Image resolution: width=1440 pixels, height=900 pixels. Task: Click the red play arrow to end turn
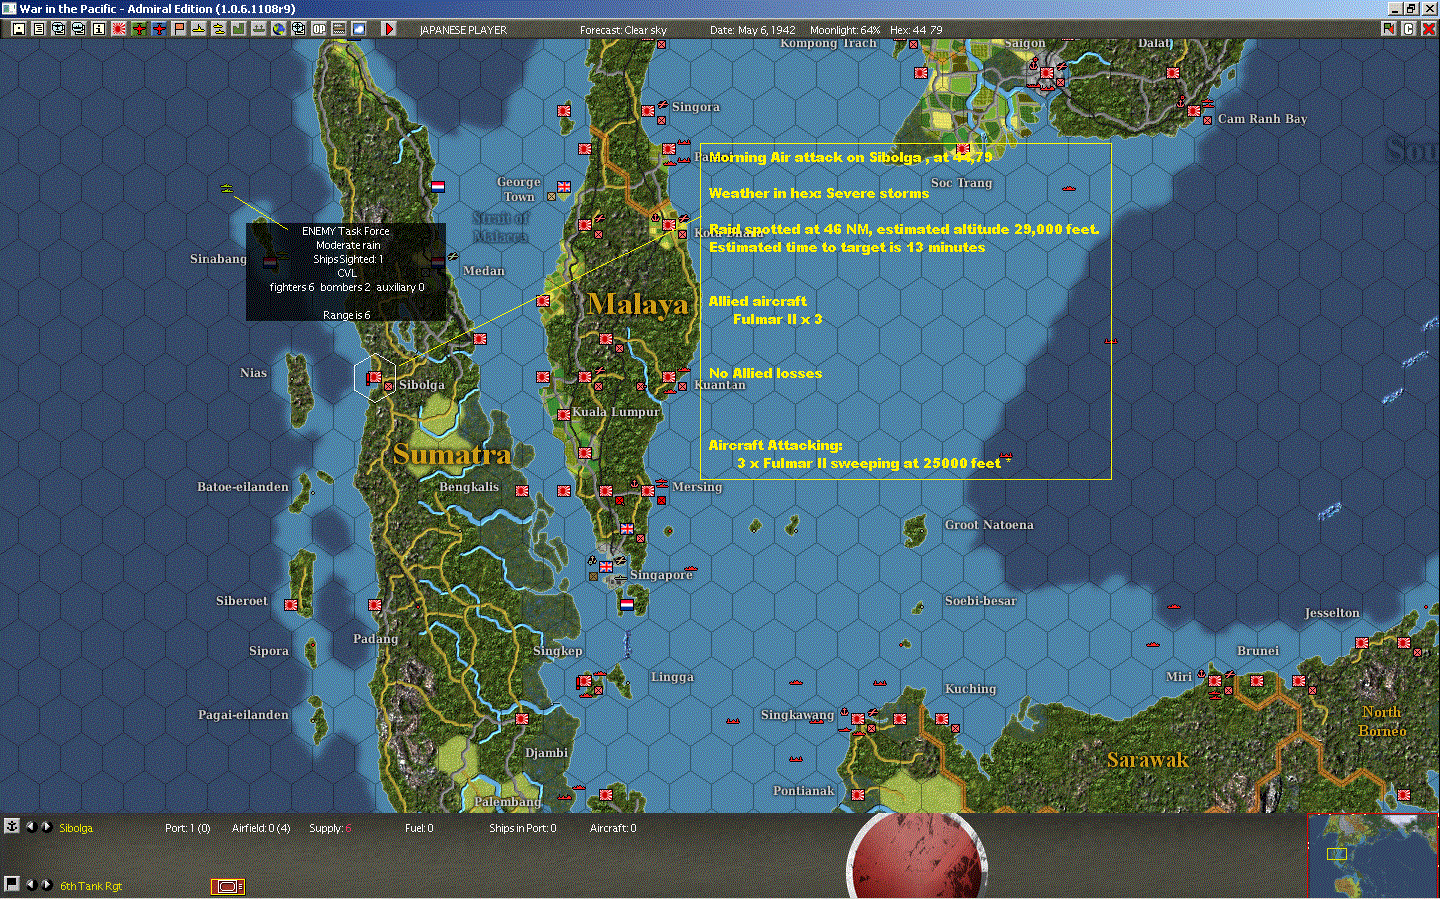point(388,29)
